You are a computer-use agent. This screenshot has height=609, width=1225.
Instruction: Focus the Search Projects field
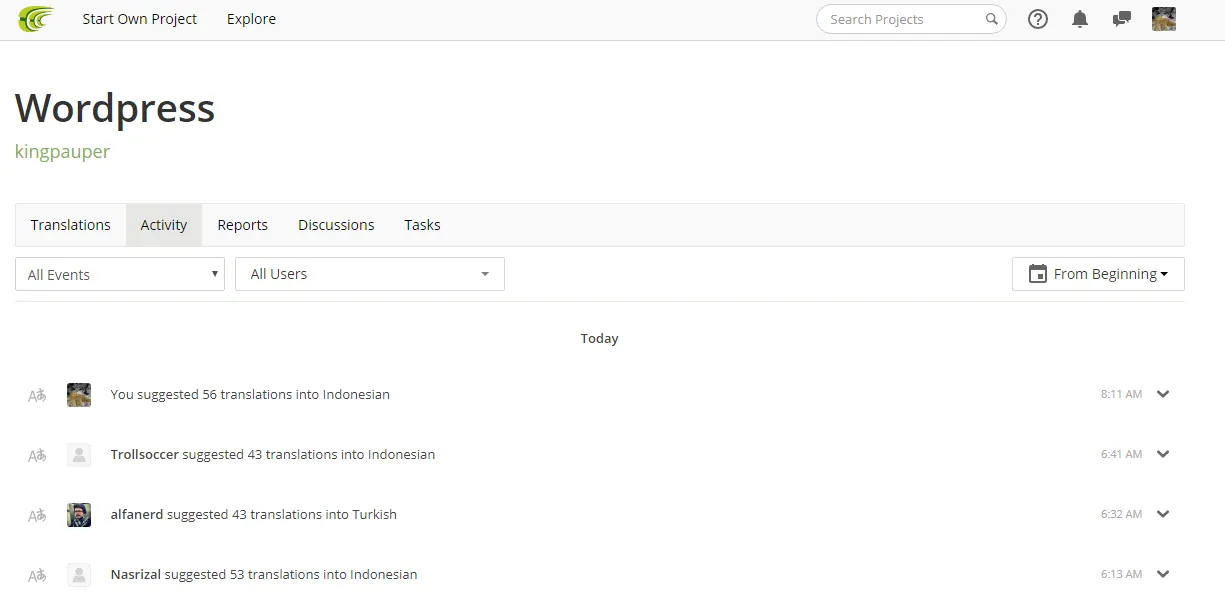(x=911, y=19)
